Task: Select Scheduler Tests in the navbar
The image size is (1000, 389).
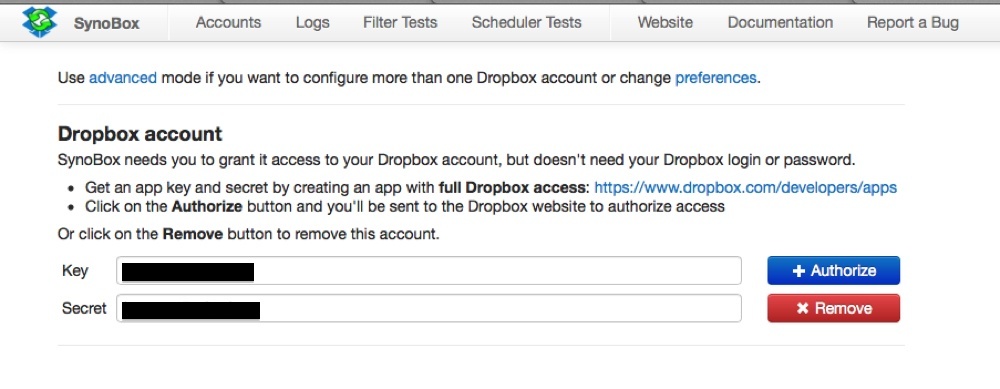Action: [x=527, y=23]
